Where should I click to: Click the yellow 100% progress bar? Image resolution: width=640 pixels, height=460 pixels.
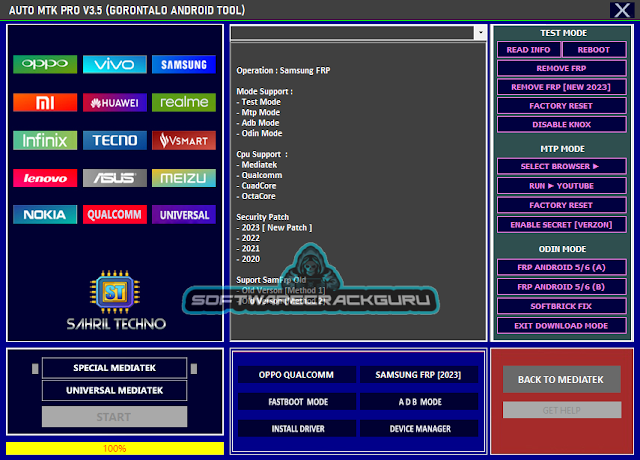coord(115,448)
